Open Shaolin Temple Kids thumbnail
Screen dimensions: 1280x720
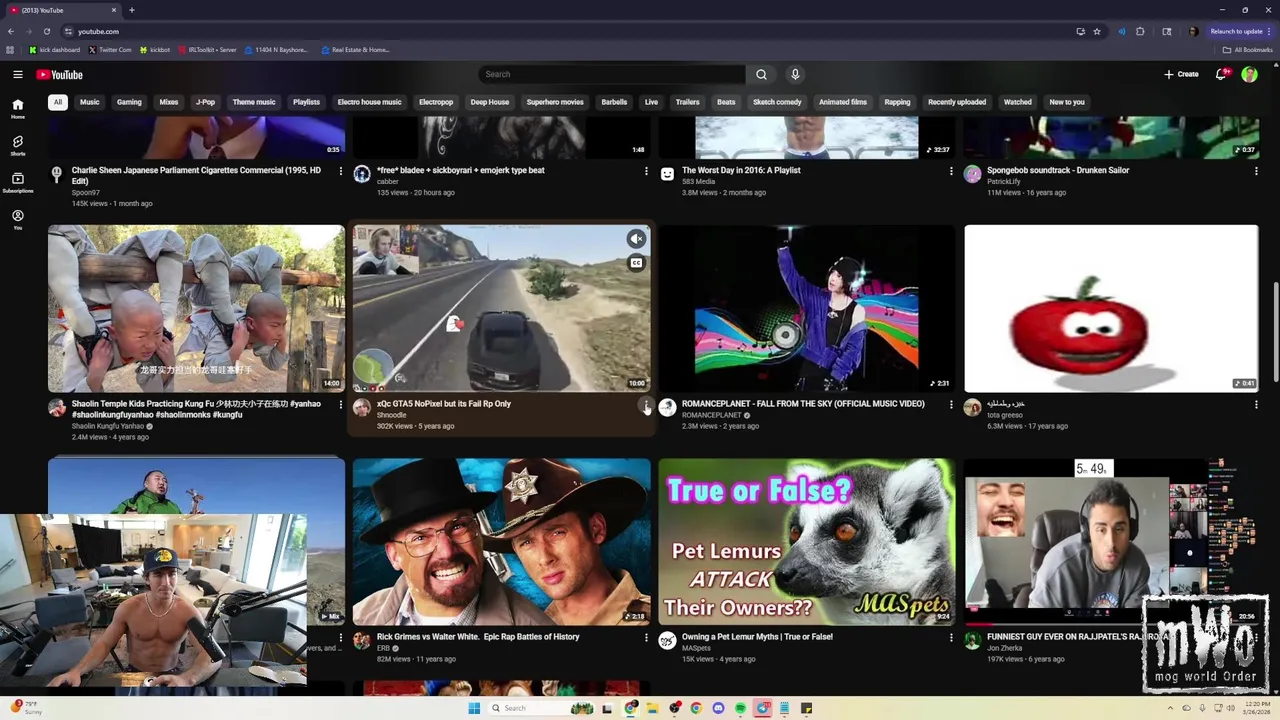[196, 308]
